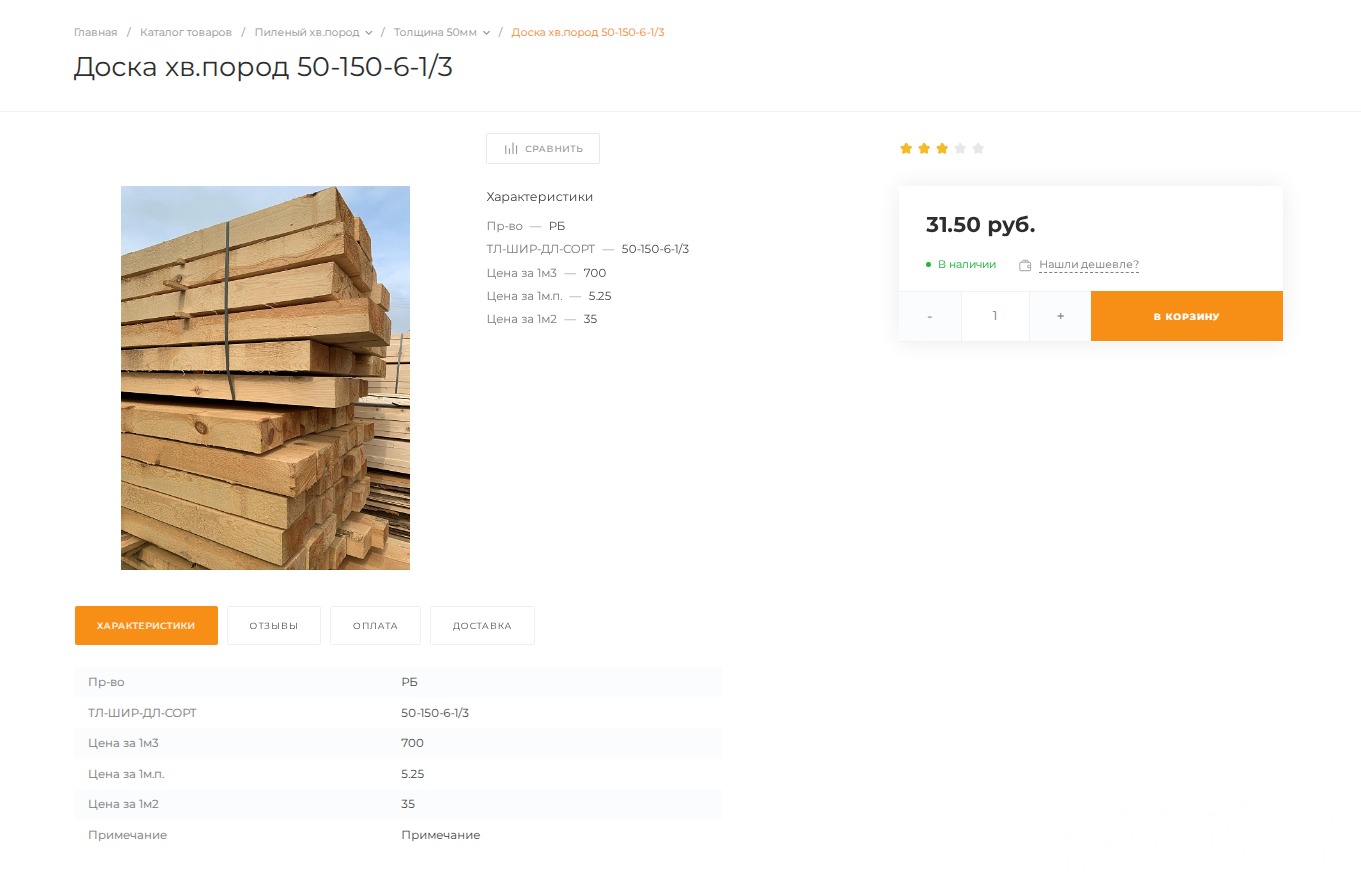The image size is (1361, 872).
Task: Go to 'Главная' breadcrumb link
Action: (x=95, y=33)
